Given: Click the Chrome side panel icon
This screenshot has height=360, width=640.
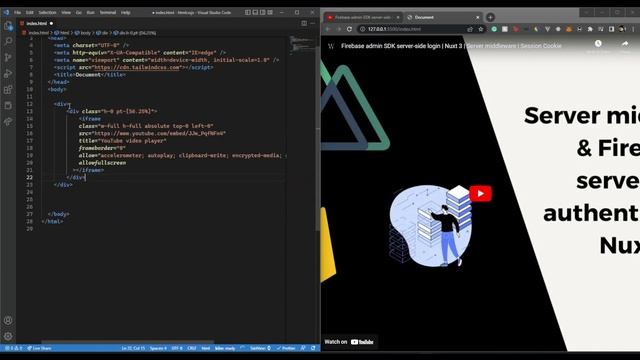Looking at the screenshot, I should click(x=611, y=29).
